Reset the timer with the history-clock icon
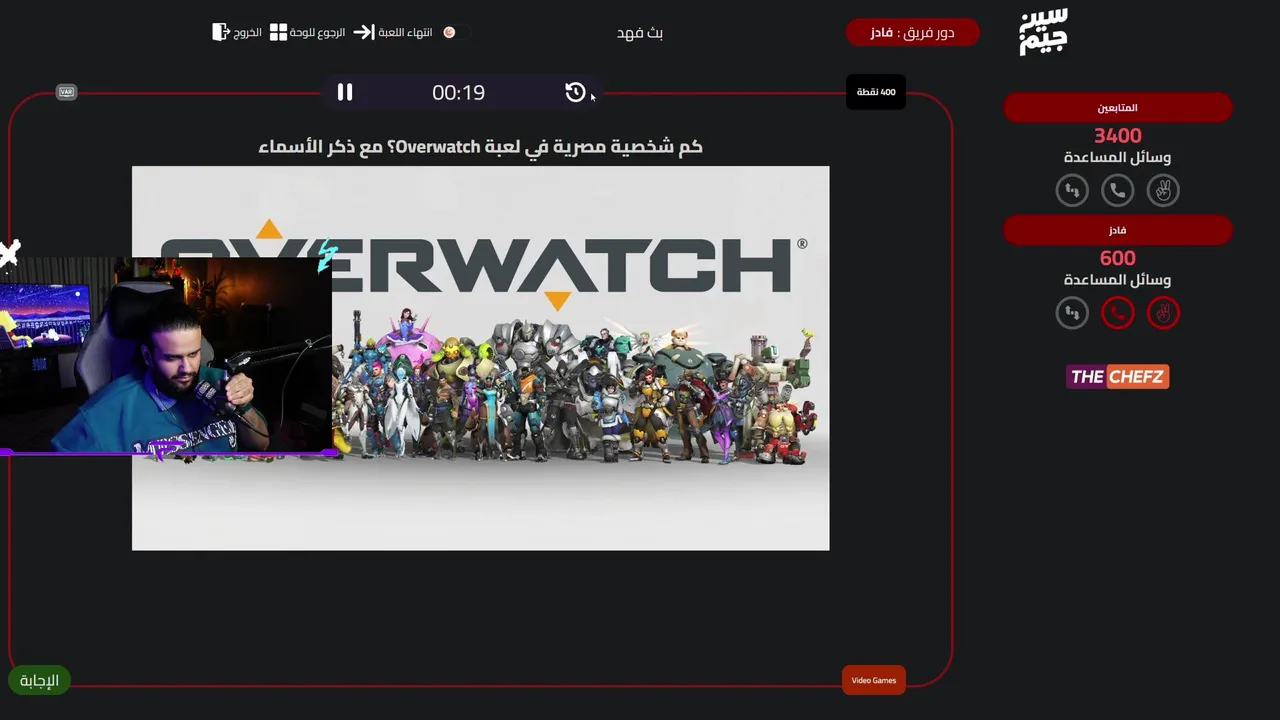The image size is (1280, 720). point(575,92)
